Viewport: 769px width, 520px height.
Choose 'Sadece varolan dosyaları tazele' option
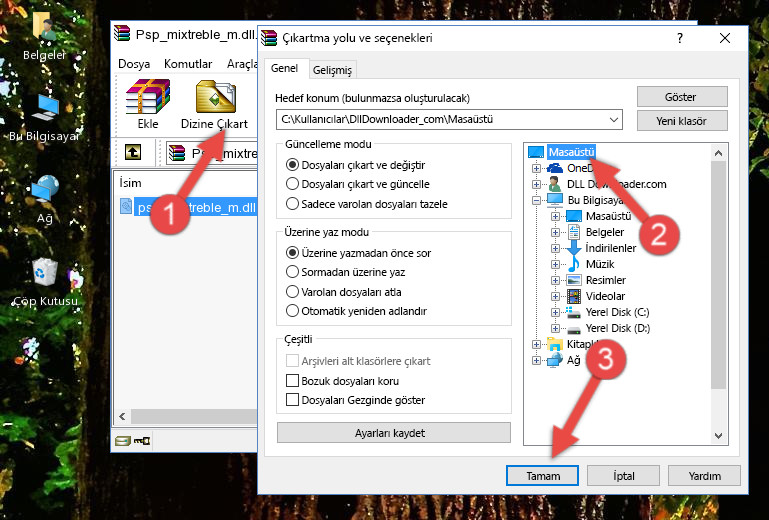(367, 204)
